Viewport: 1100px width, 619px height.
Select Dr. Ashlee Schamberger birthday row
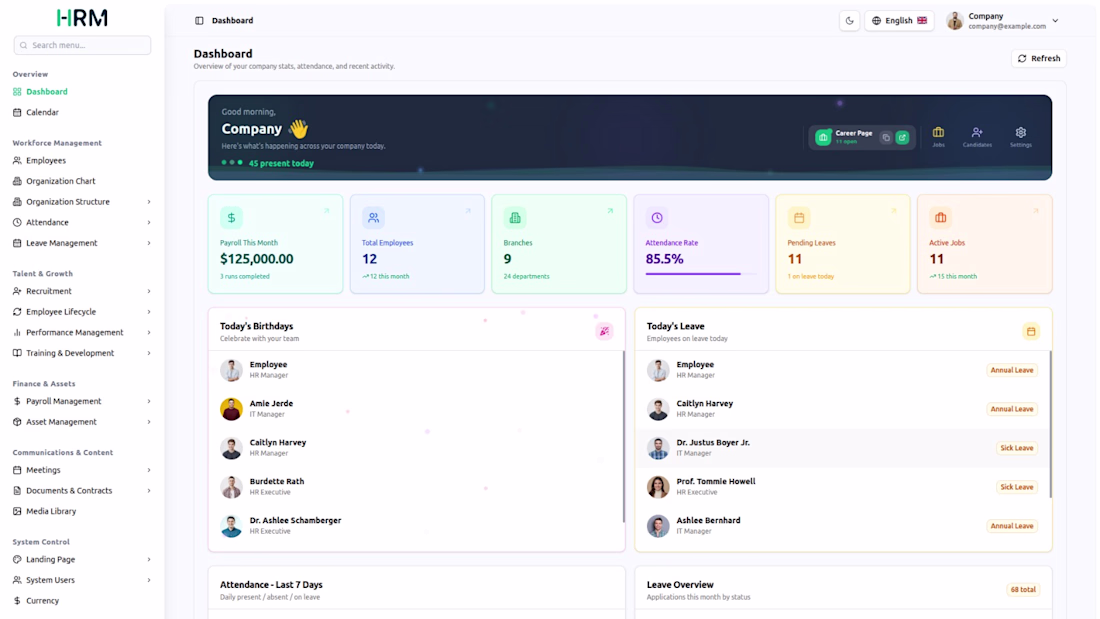pos(417,526)
